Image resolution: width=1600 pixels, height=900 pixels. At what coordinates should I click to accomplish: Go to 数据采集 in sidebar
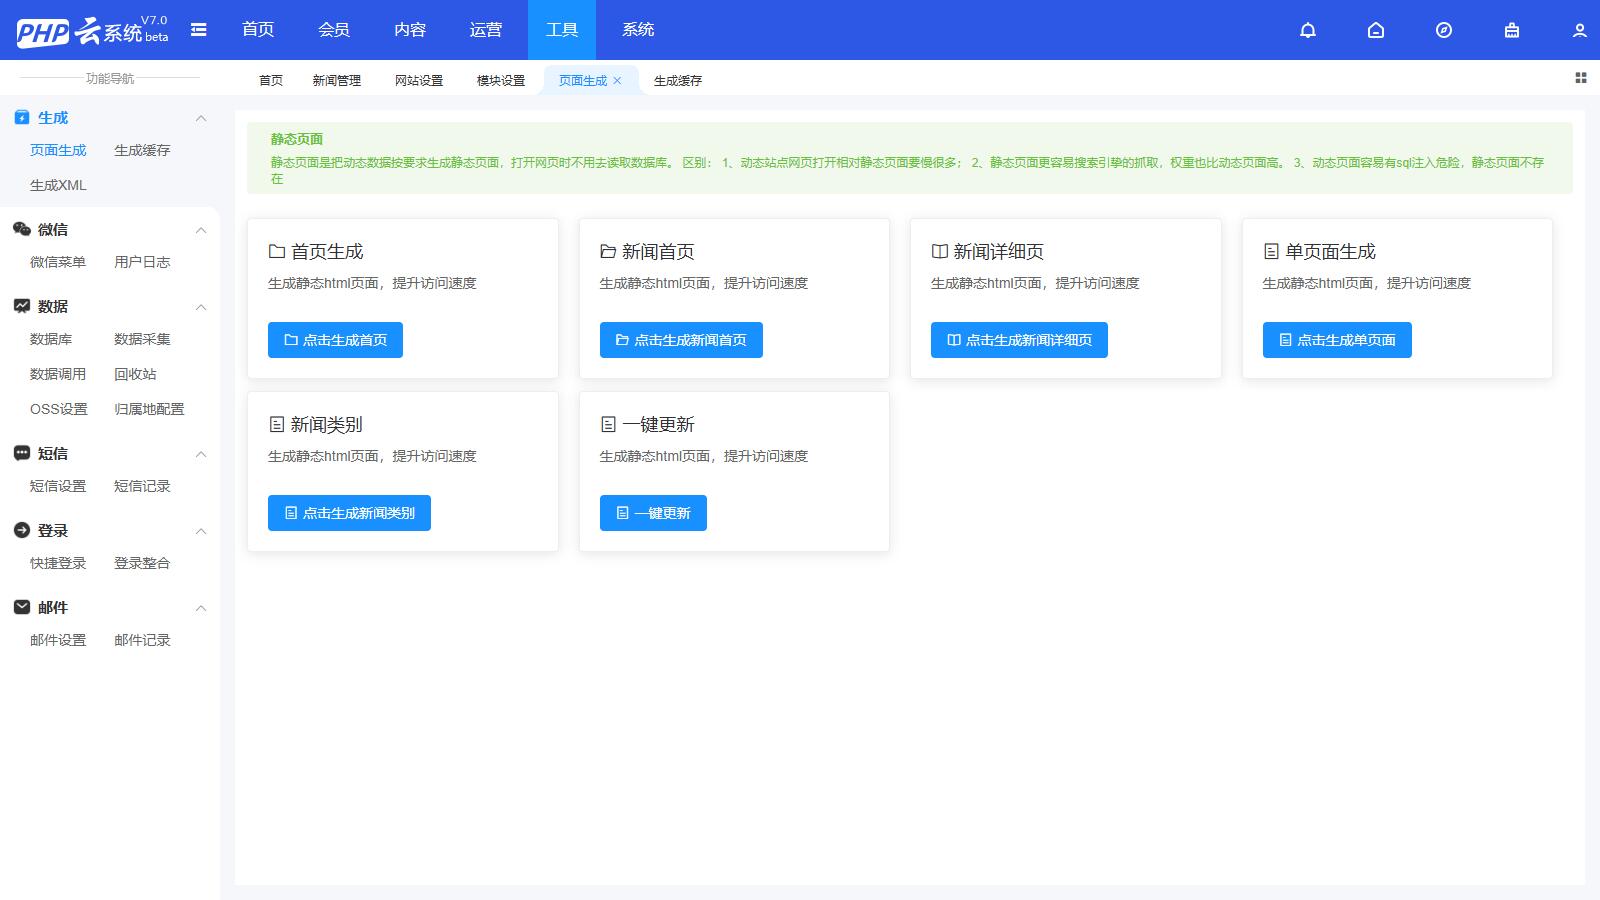coord(142,339)
